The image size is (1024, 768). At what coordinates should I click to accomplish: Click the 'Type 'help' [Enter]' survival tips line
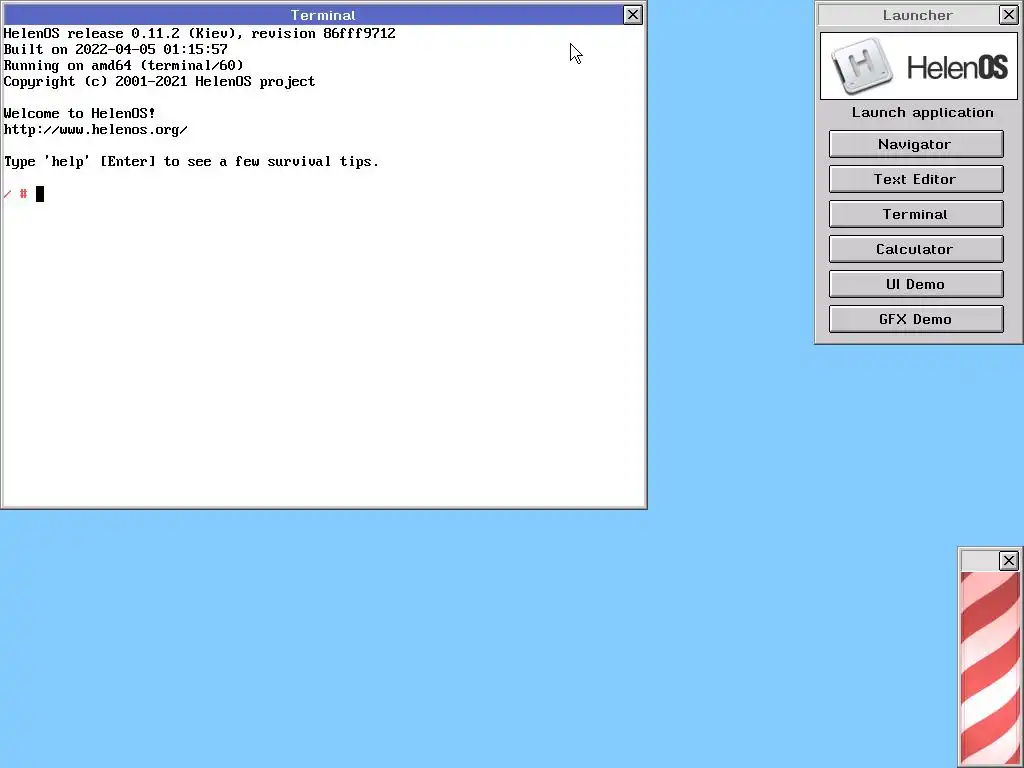coord(191,161)
